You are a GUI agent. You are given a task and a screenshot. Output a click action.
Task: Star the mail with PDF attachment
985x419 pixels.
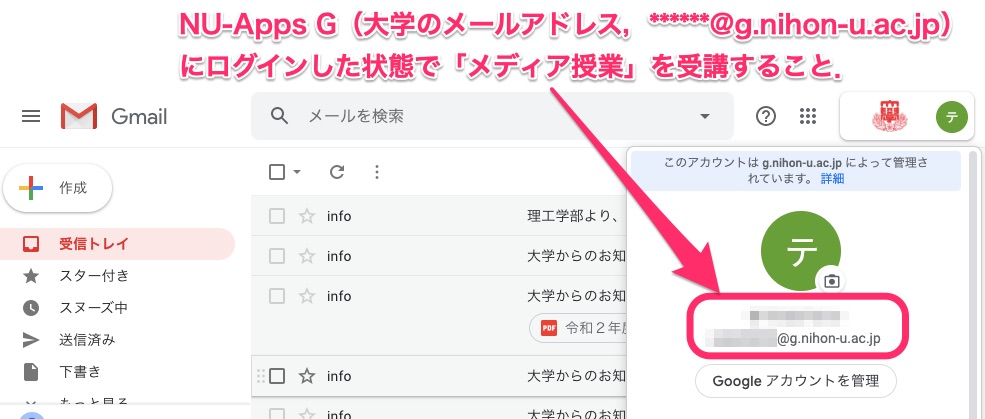(x=307, y=296)
